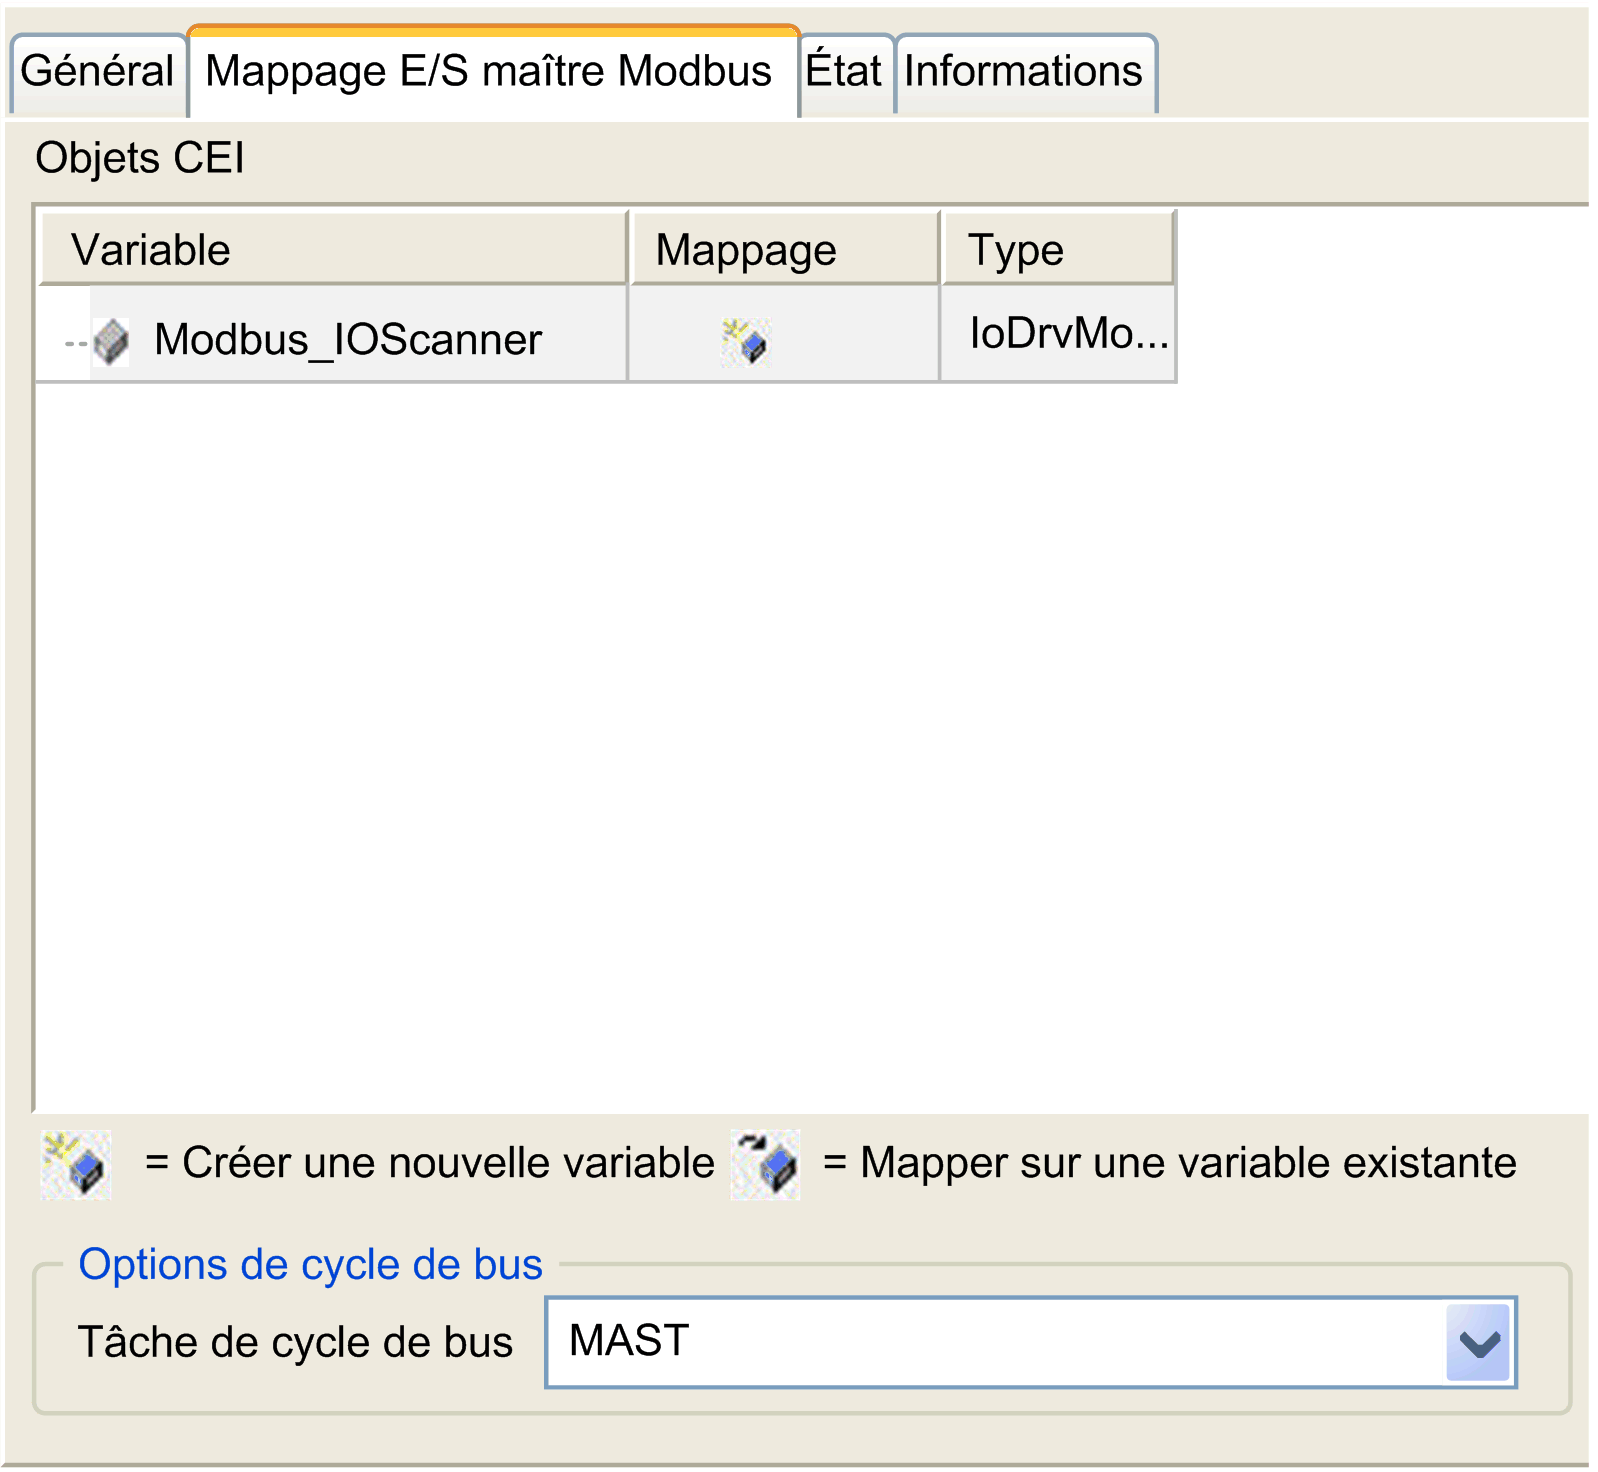Click the 'Objets CEI' section heading
1598x1472 pixels.
click(x=140, y=158)
